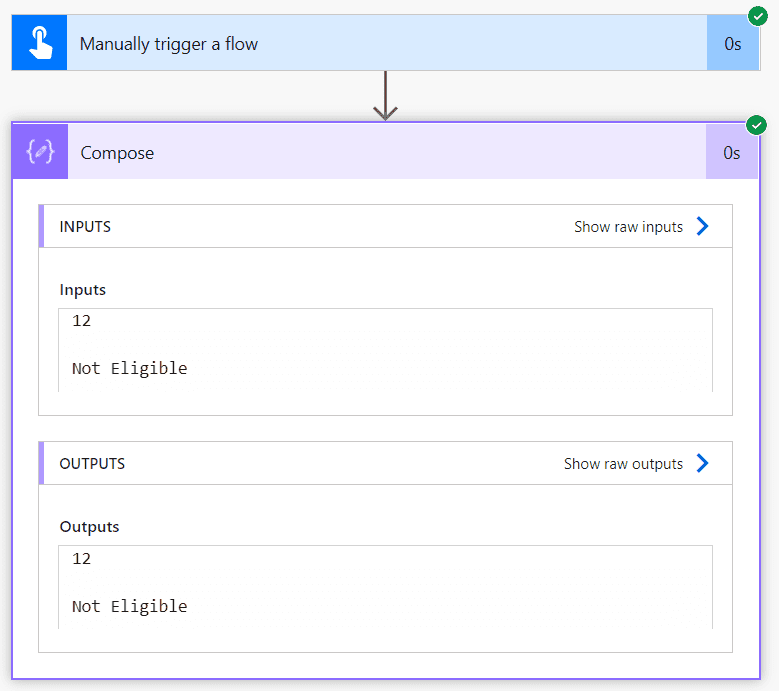Viewport: 779px width, 691px height.
Task: Click the OUTPUTS section header label
Action: (x=92, y=463)
